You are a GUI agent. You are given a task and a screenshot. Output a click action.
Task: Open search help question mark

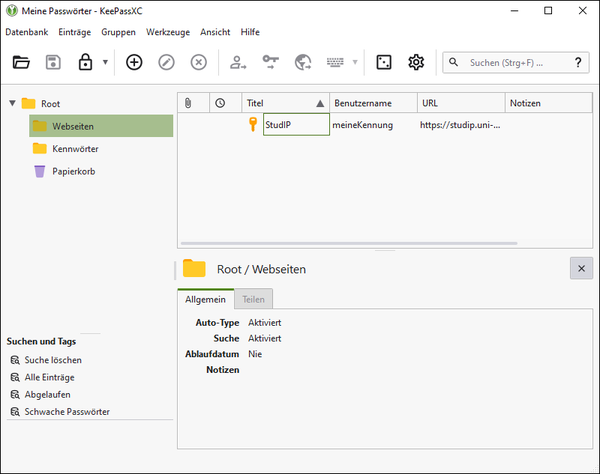point(578,62)
